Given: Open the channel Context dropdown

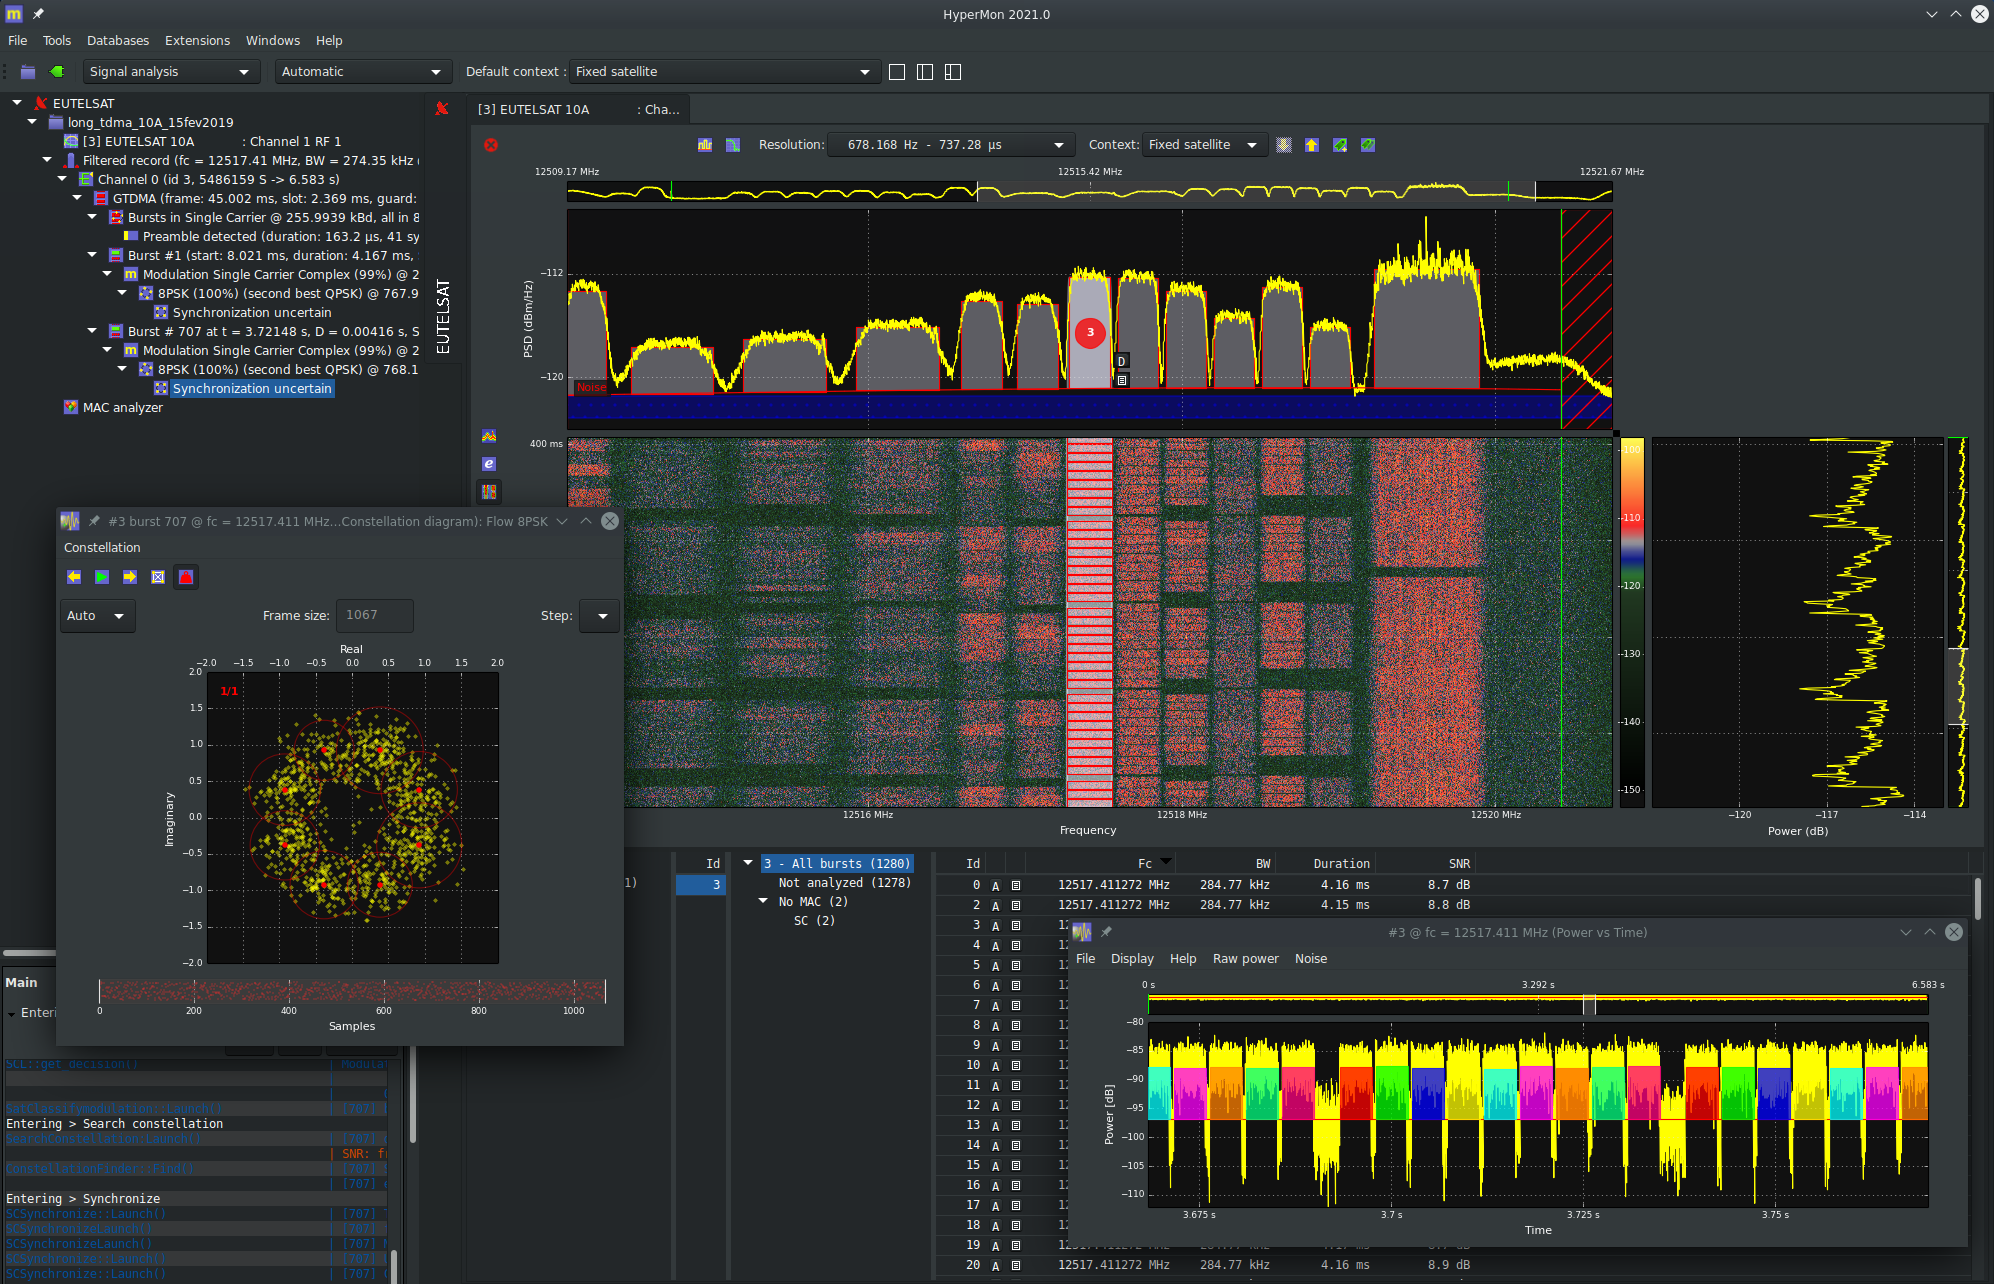Looking at the screenshot, I should click(1205, 145).
